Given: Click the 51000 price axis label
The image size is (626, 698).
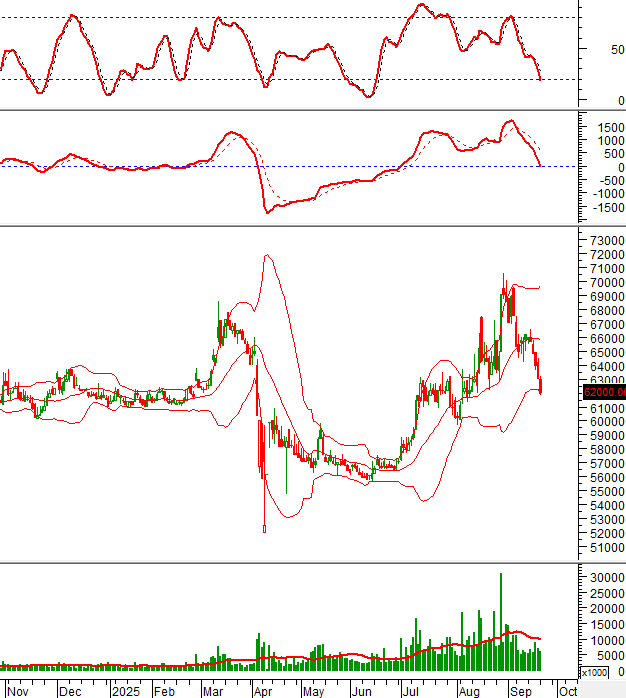Looking at the screenshot, I should 607,548.
